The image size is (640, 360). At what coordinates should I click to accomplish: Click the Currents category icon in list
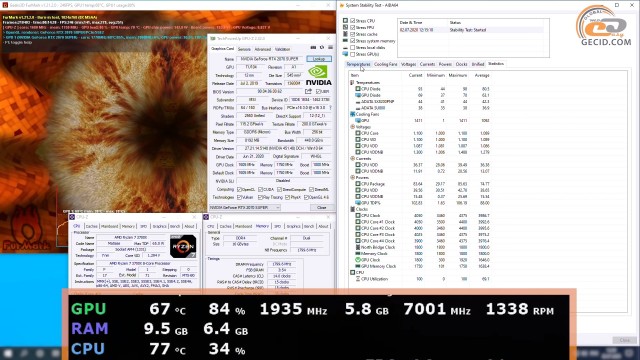352,158
